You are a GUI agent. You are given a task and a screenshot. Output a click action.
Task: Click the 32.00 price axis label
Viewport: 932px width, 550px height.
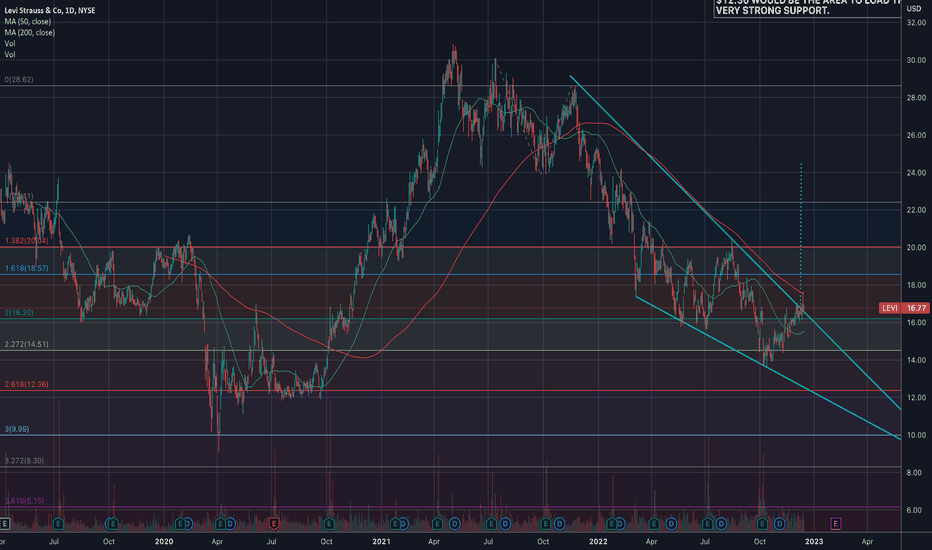click(916, 23)
